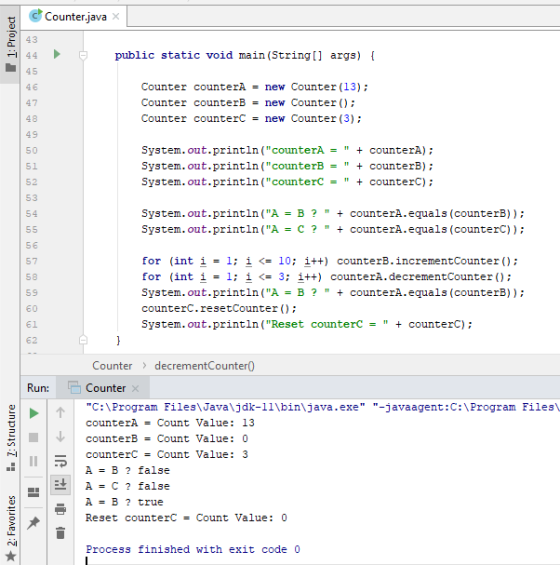Click Counter breadcrumb
Viewport: 560px width, 565px height.
(112, 366)
